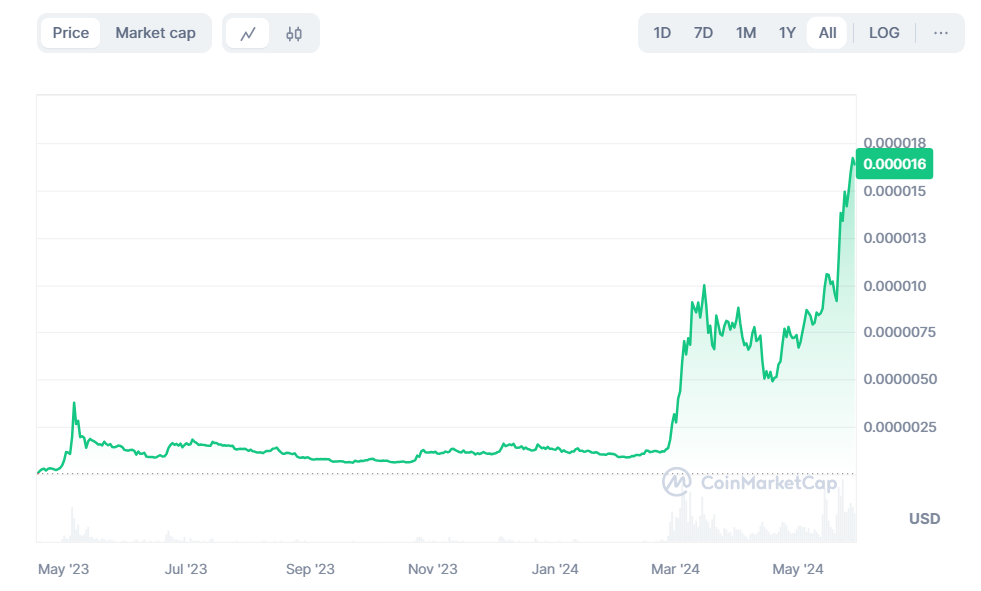Set chart range to 1D
Image resolution: width=981 pixels, height=591 pixels.
[662, 33]
